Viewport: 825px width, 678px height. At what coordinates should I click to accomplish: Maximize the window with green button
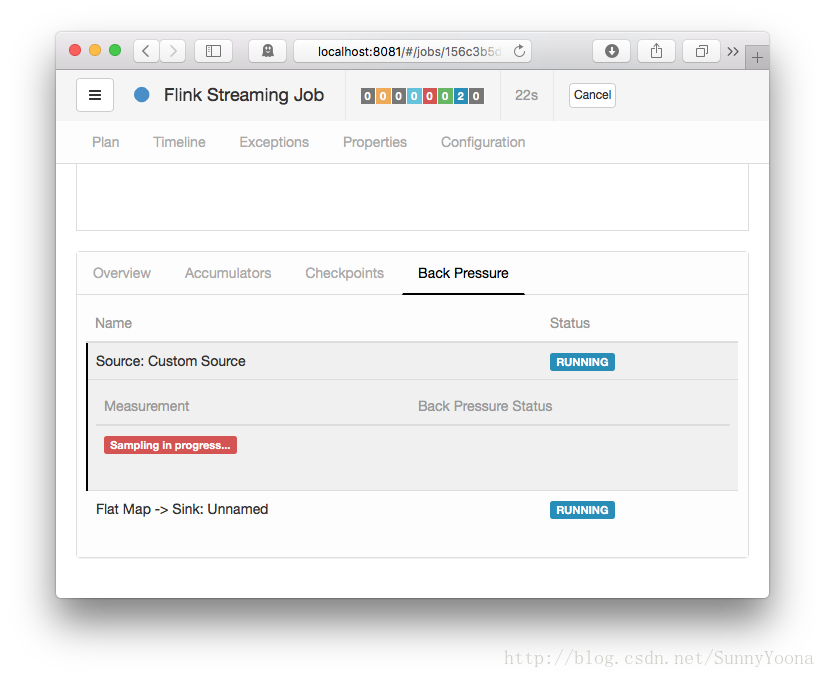(x=115, y=50)
